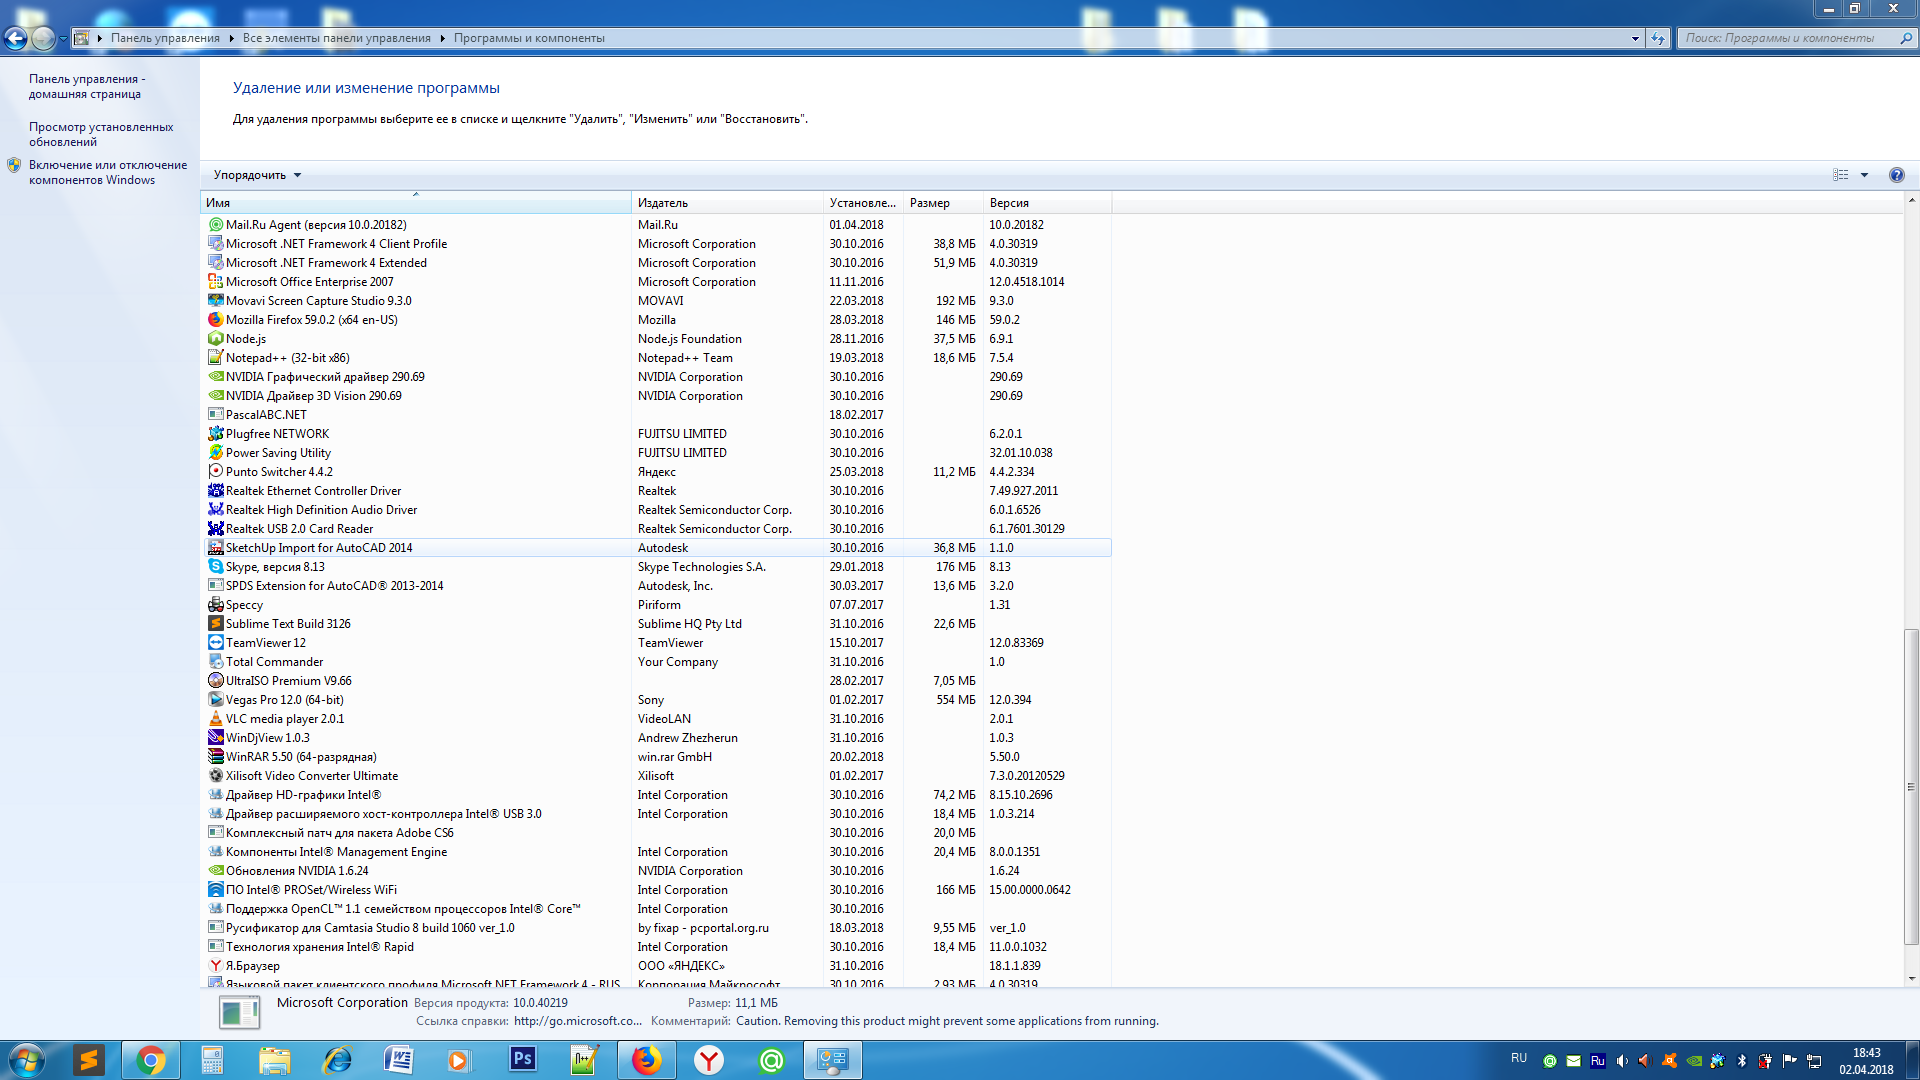This screenshot has width=1920, height=1080.
Task: Click the back navigation arrow button
Action: pos(16,38)
